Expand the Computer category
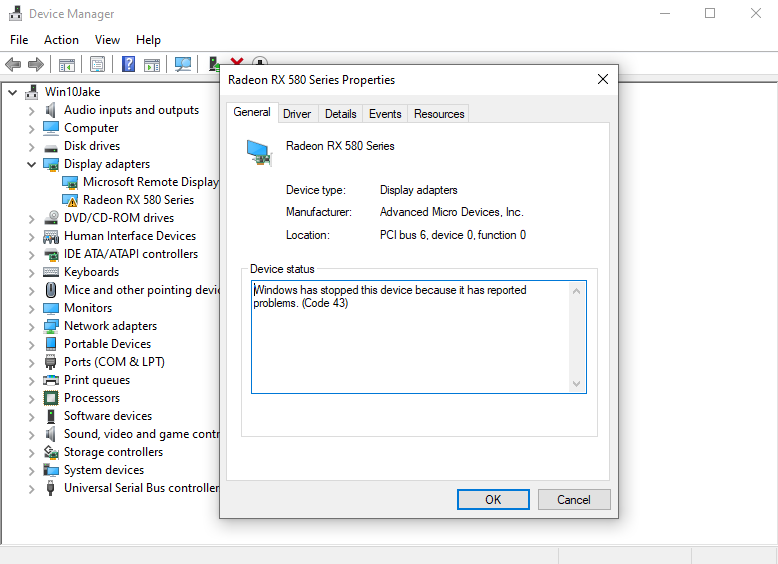The height and width of the screenshot is (564, 778). click(x=31, y=129)
